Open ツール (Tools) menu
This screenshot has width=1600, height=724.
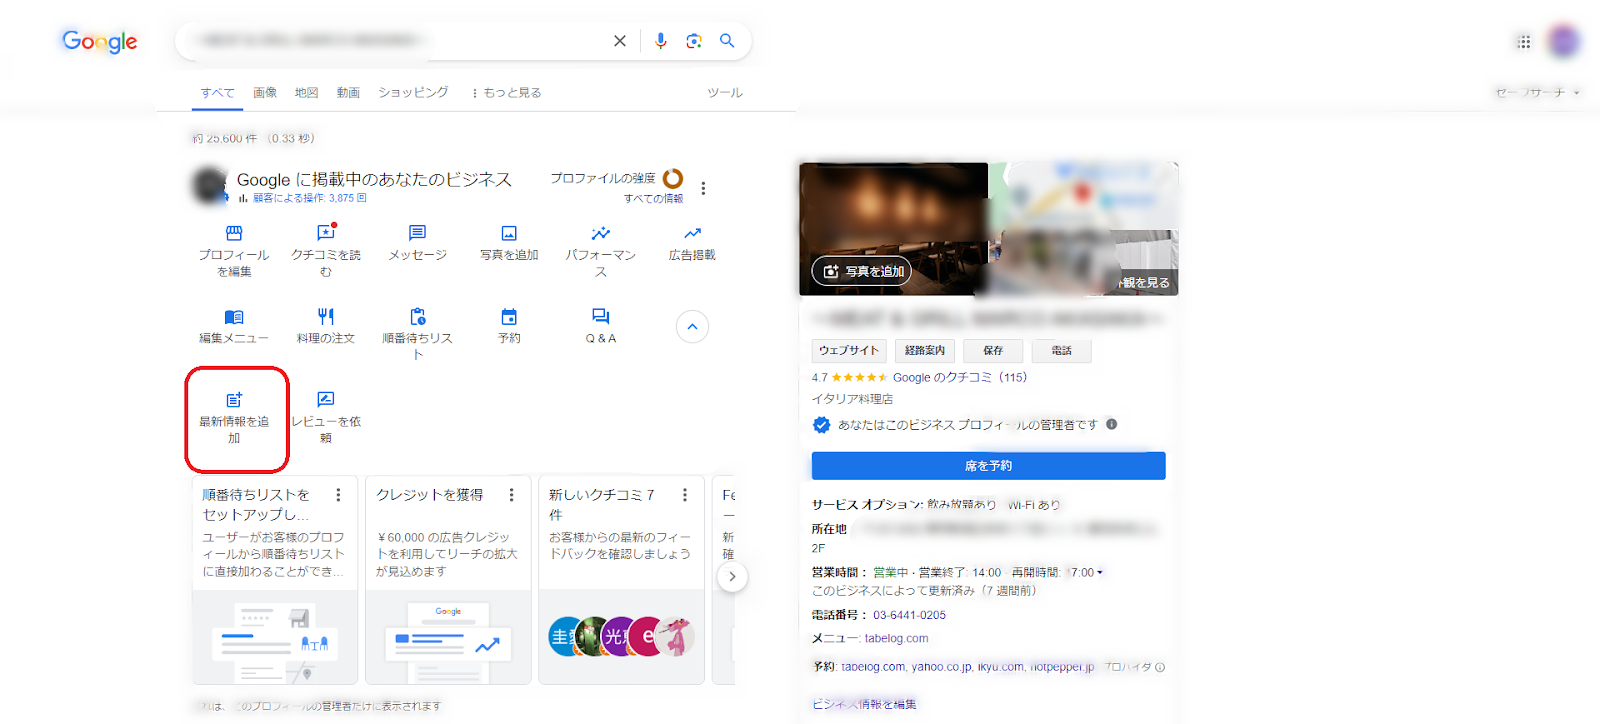[725, 92]
